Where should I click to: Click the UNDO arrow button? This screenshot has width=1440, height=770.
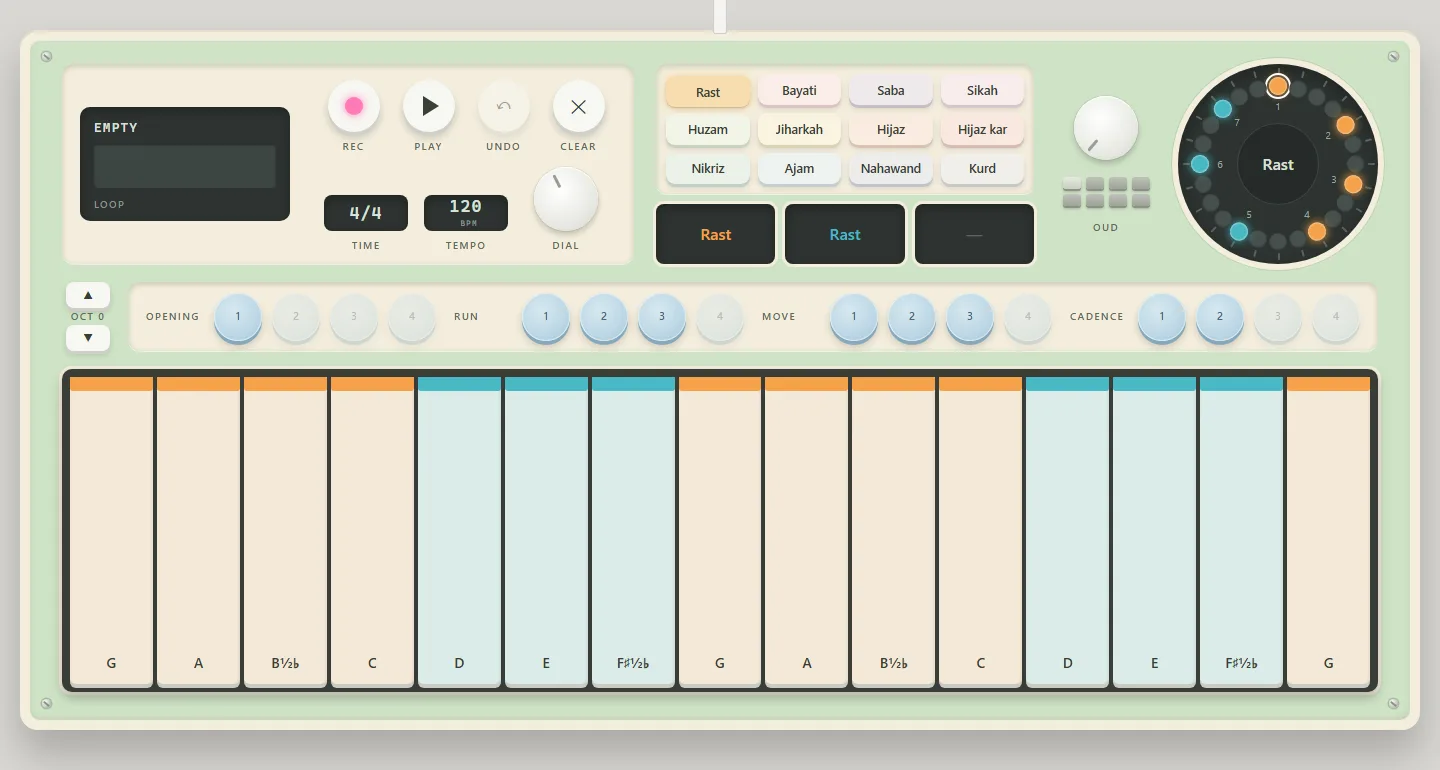tap(504, 106)
